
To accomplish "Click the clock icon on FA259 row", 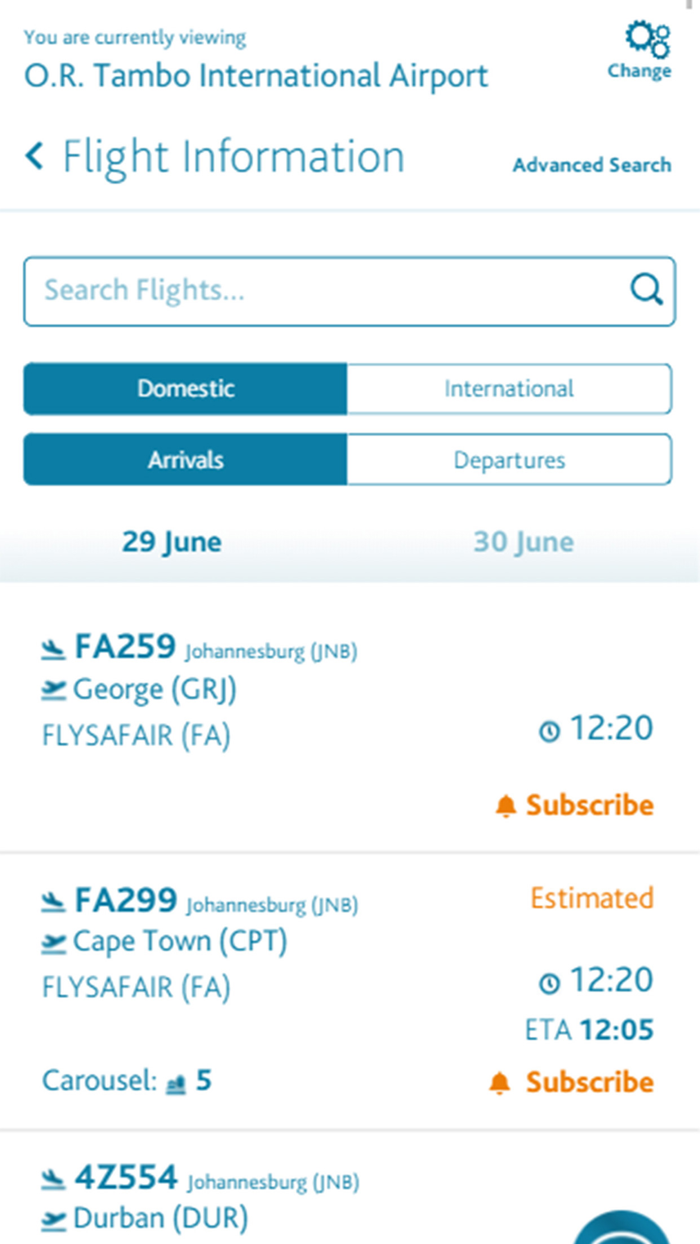I will (x=549, y=732).
